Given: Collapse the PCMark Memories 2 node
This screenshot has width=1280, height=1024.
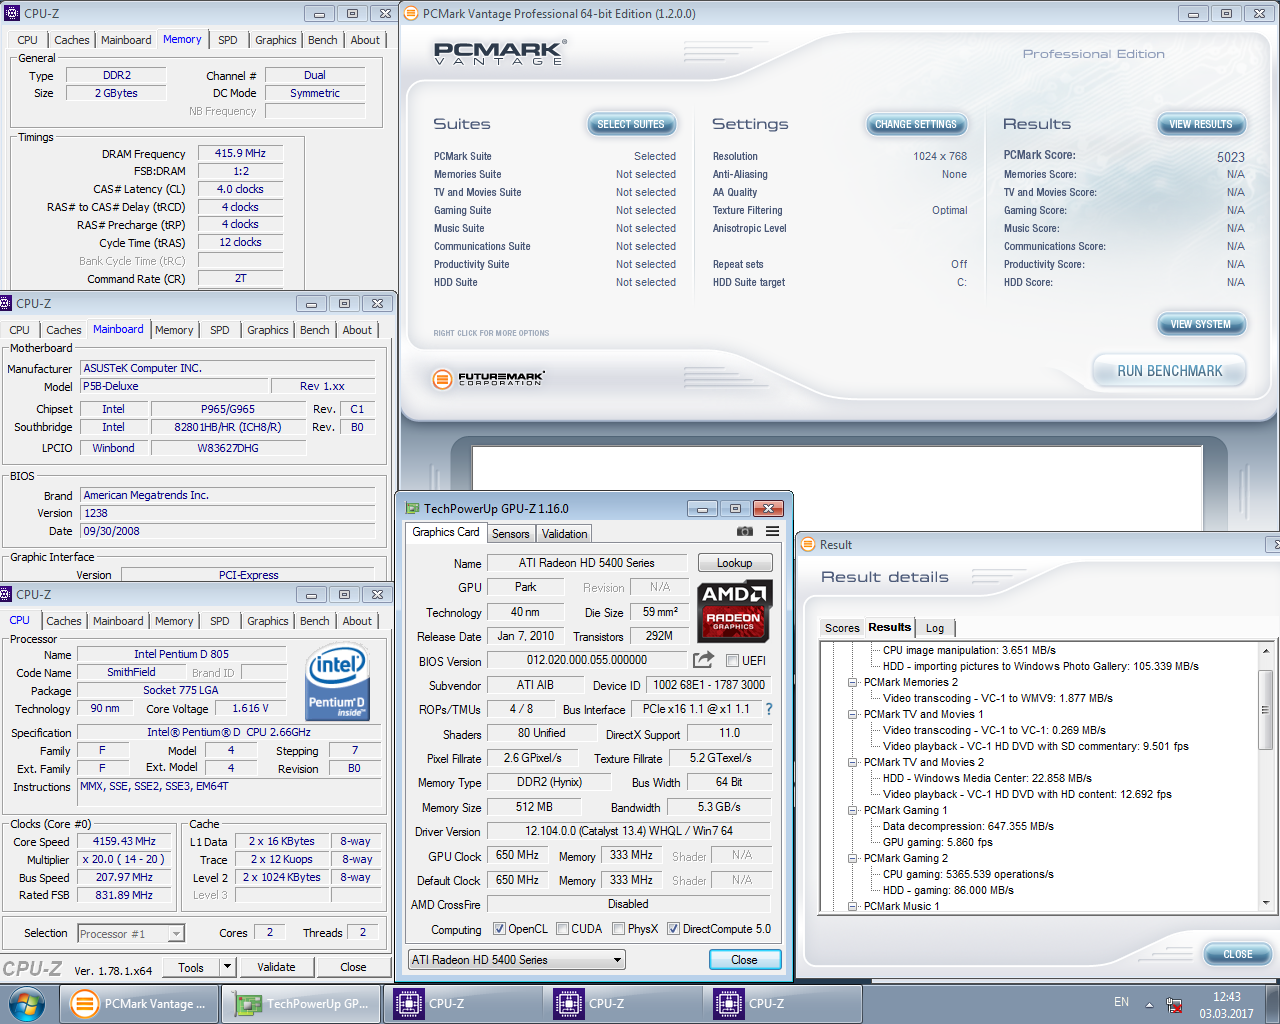Looking at the screenshot, I should [x=853, y=682].
